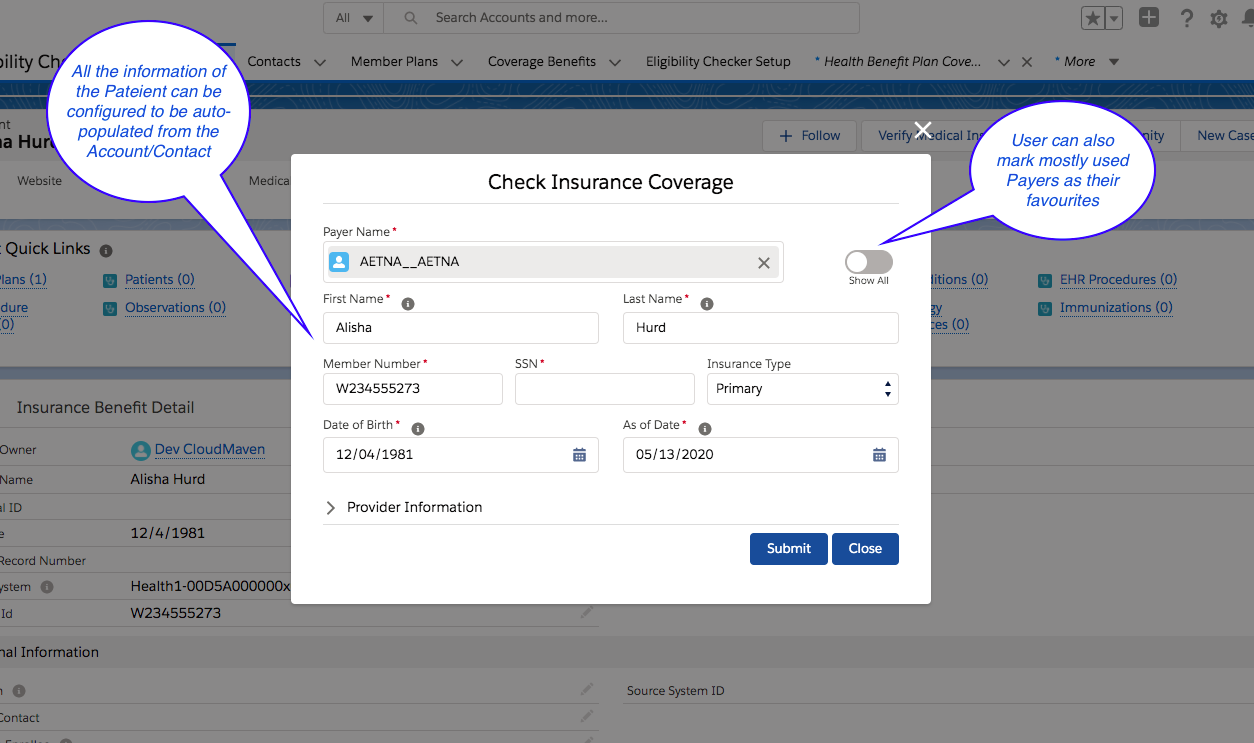Click the info tooltip next to First Name
Image resolution: width=1254 pixels, height=743 pixels.
click(x=407, y=301)
